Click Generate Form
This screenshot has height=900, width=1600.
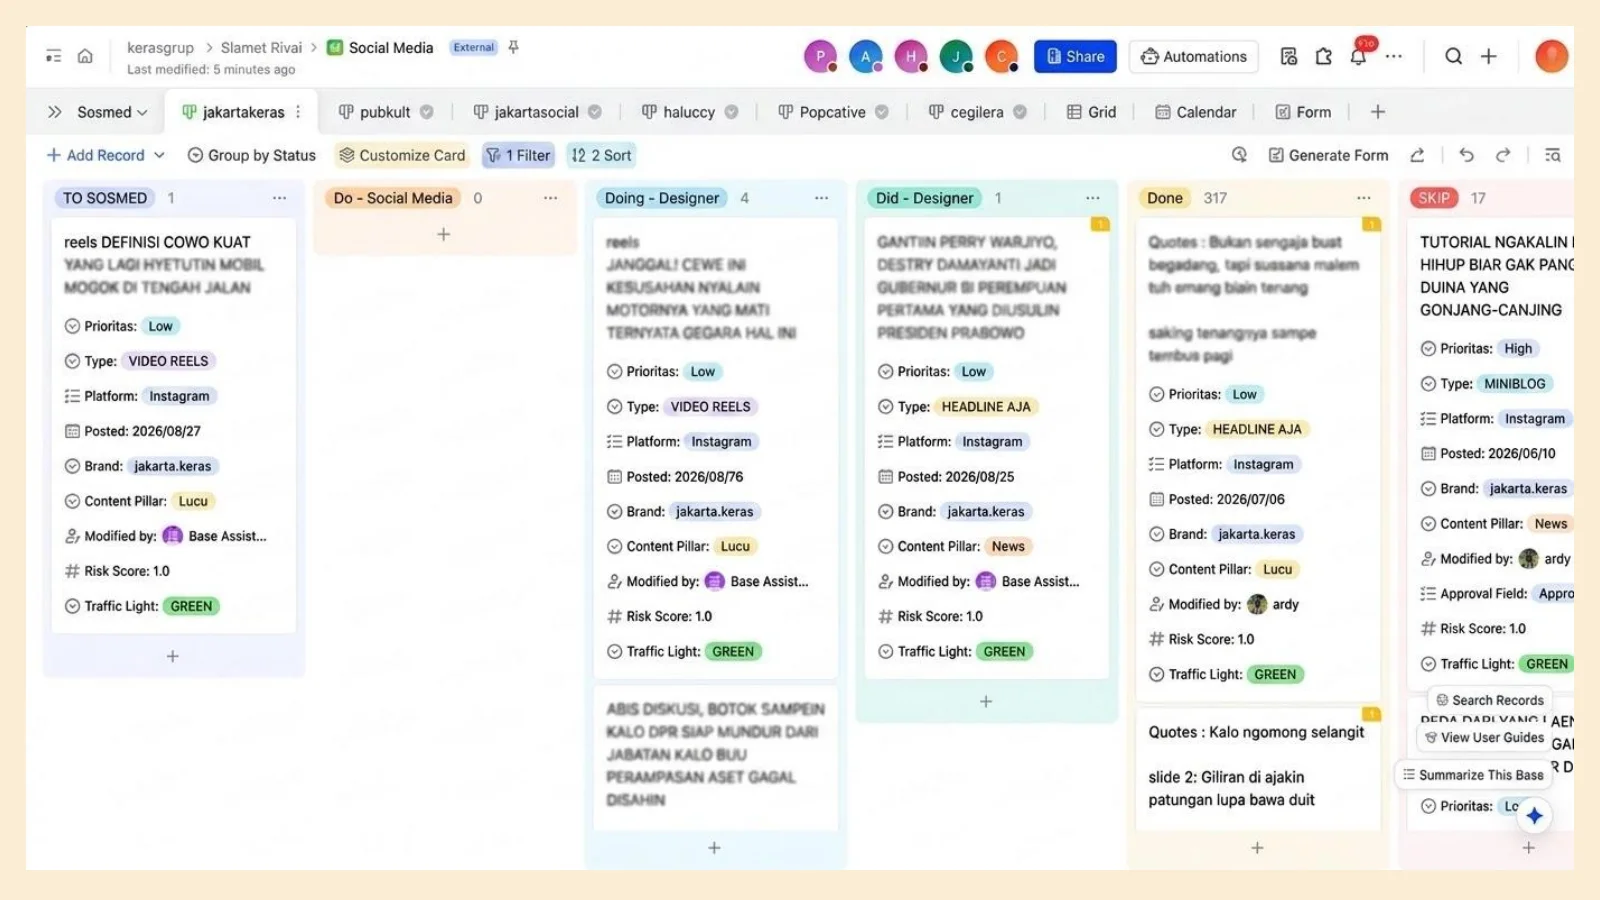pyautogui.click(x=1328, y=155)
